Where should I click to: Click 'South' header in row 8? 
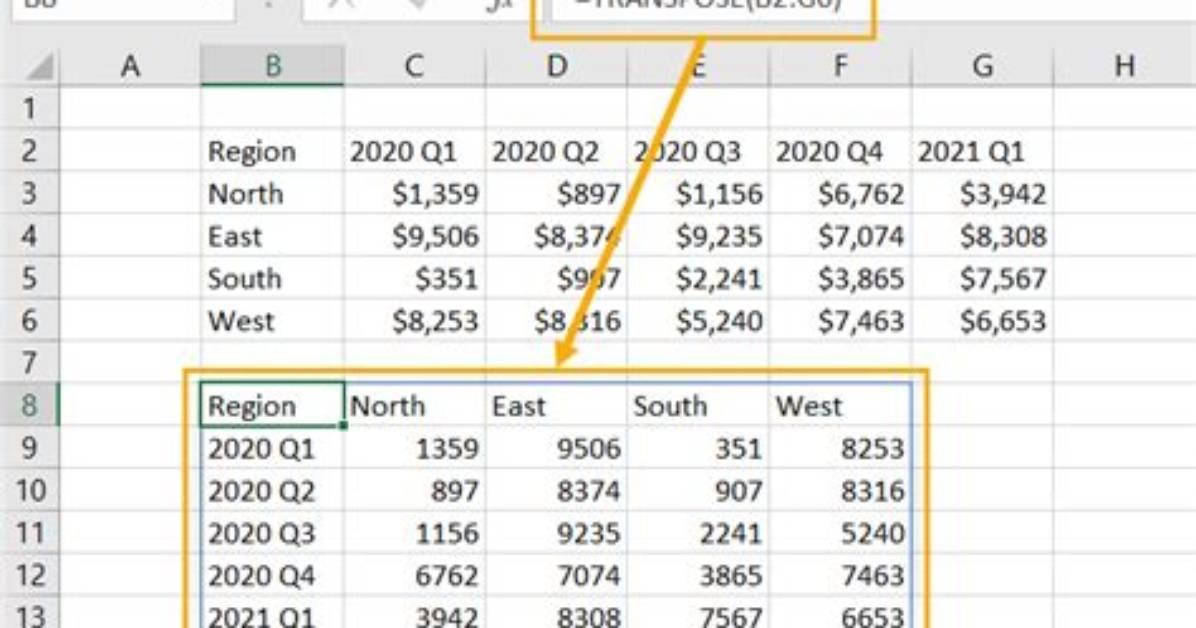(x=698, y=405)
